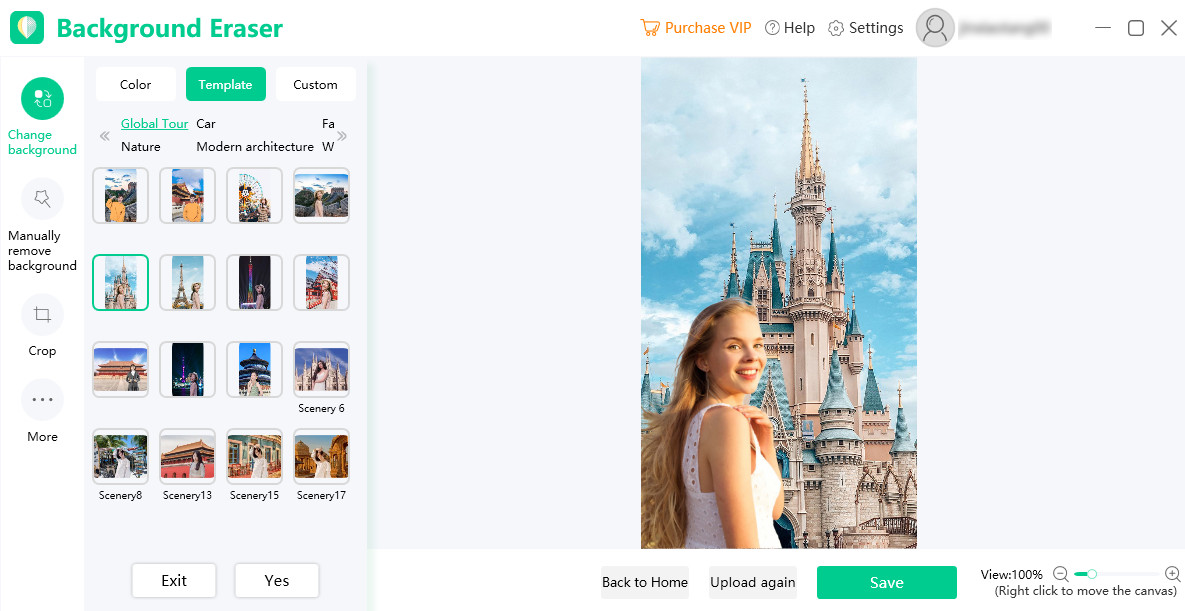This screenshot has height=611, width=1185.
Task: Click the green Save button
Action: pos(886,582)
